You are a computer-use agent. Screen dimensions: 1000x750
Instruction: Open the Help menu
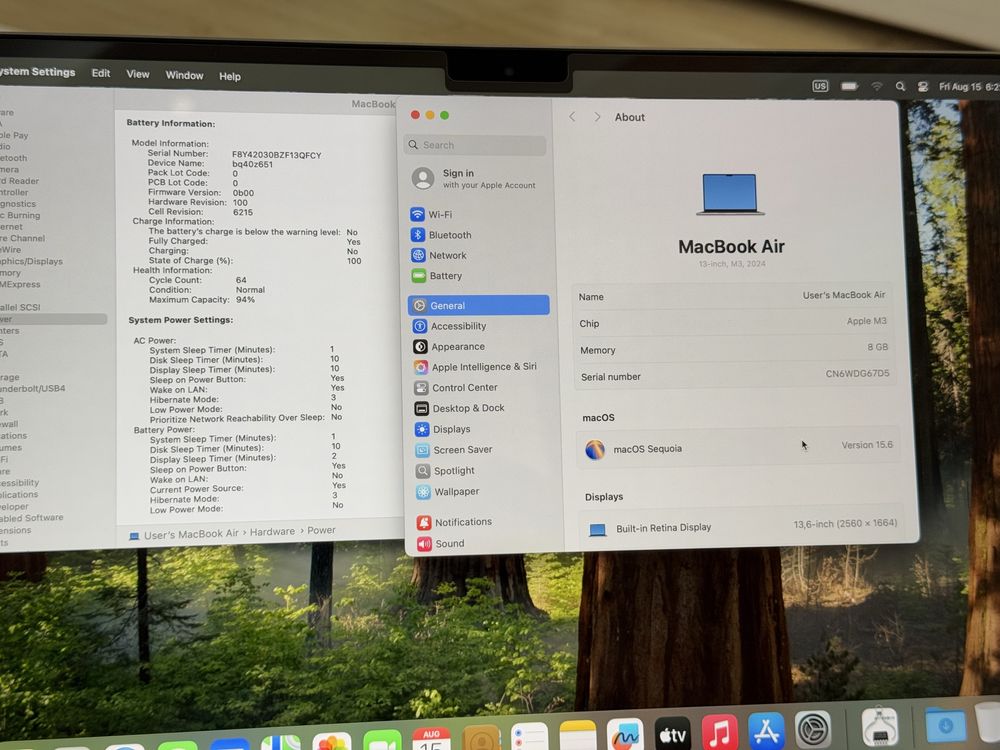click(x=230, y=77)
